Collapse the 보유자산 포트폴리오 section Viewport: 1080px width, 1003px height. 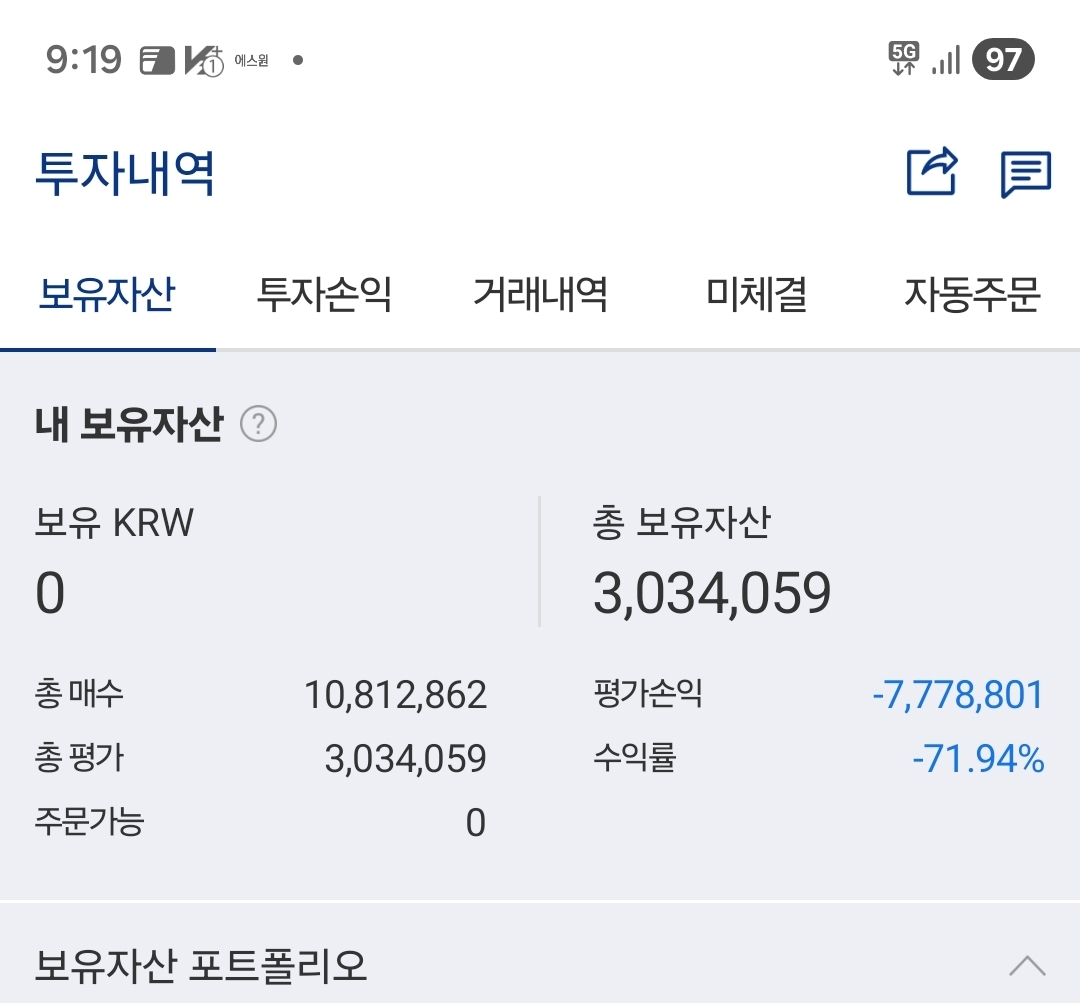coord(1027,966)
